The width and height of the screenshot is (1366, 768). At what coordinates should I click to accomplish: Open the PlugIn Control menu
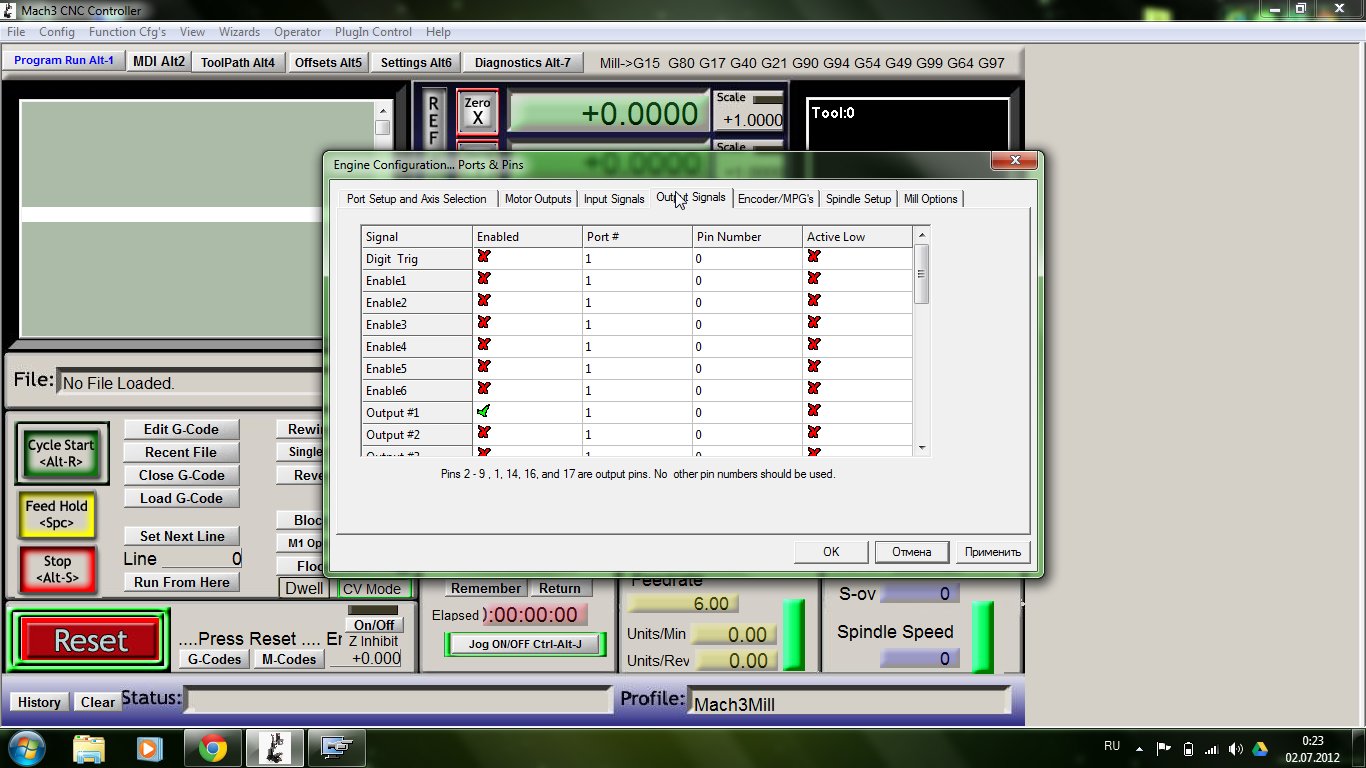click(x=373, y=32)
